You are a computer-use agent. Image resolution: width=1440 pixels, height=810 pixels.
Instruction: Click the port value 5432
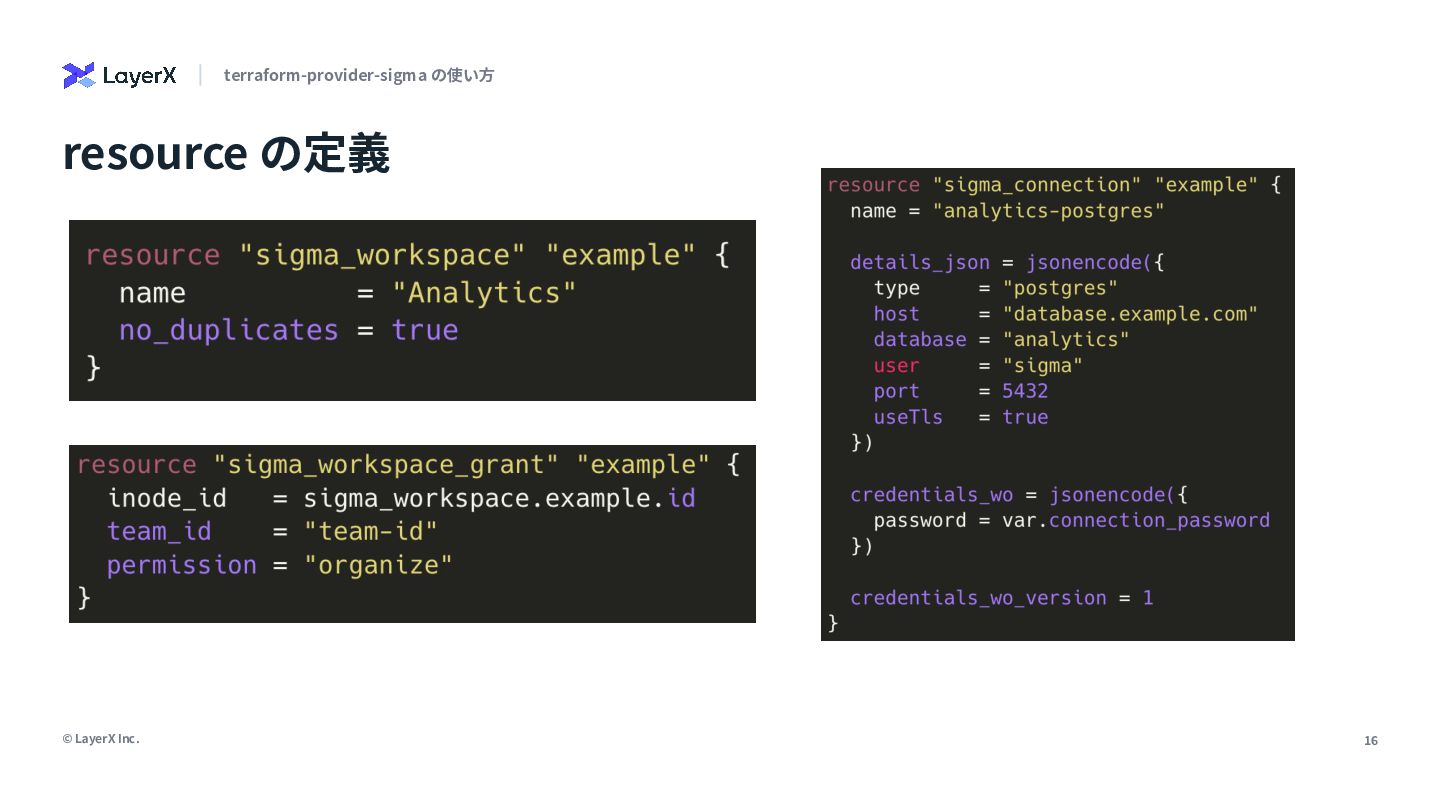[1025, 391]
